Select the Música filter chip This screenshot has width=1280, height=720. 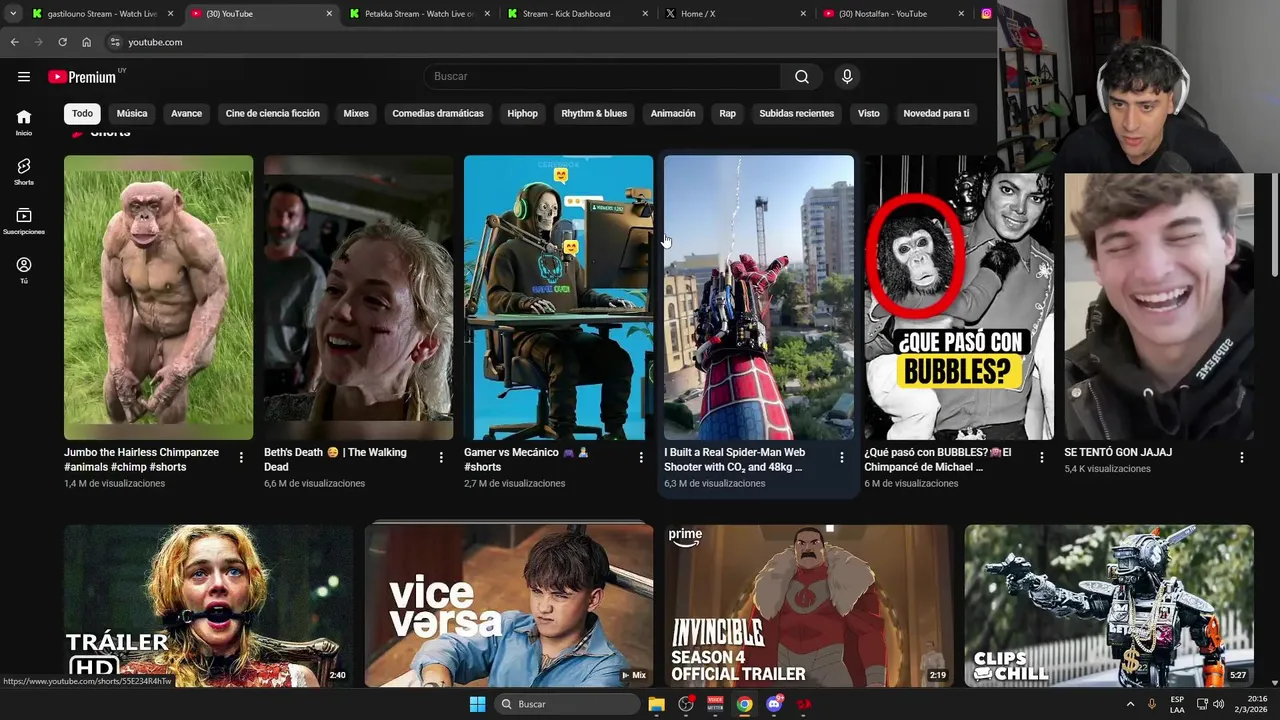132,113
